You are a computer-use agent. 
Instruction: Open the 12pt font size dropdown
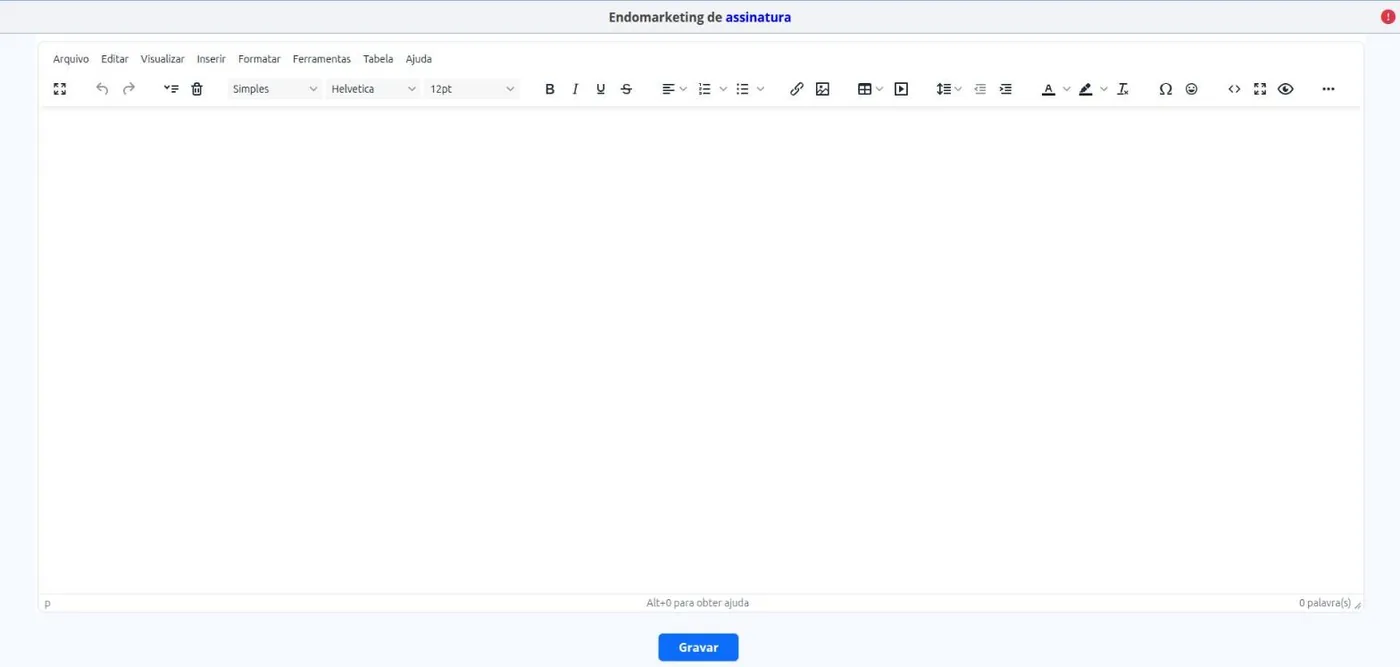[472, 89]
